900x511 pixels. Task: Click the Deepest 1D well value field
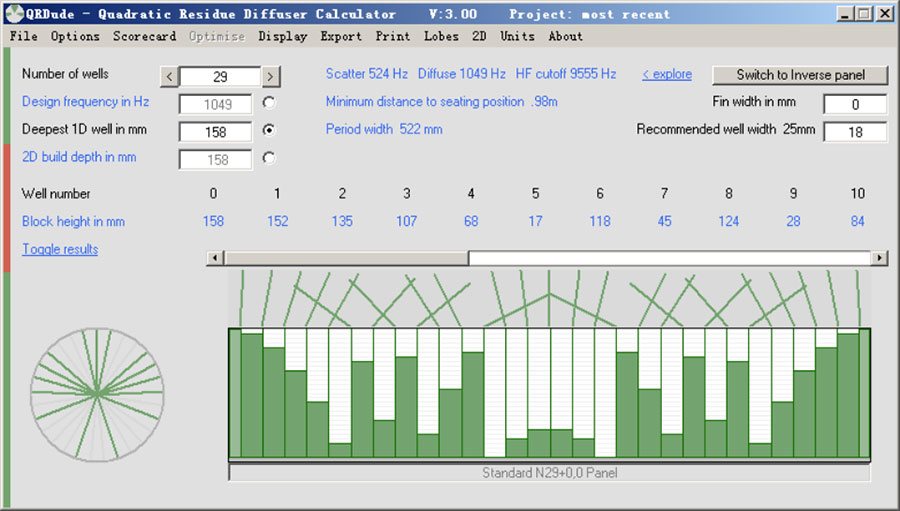[215, 131]
